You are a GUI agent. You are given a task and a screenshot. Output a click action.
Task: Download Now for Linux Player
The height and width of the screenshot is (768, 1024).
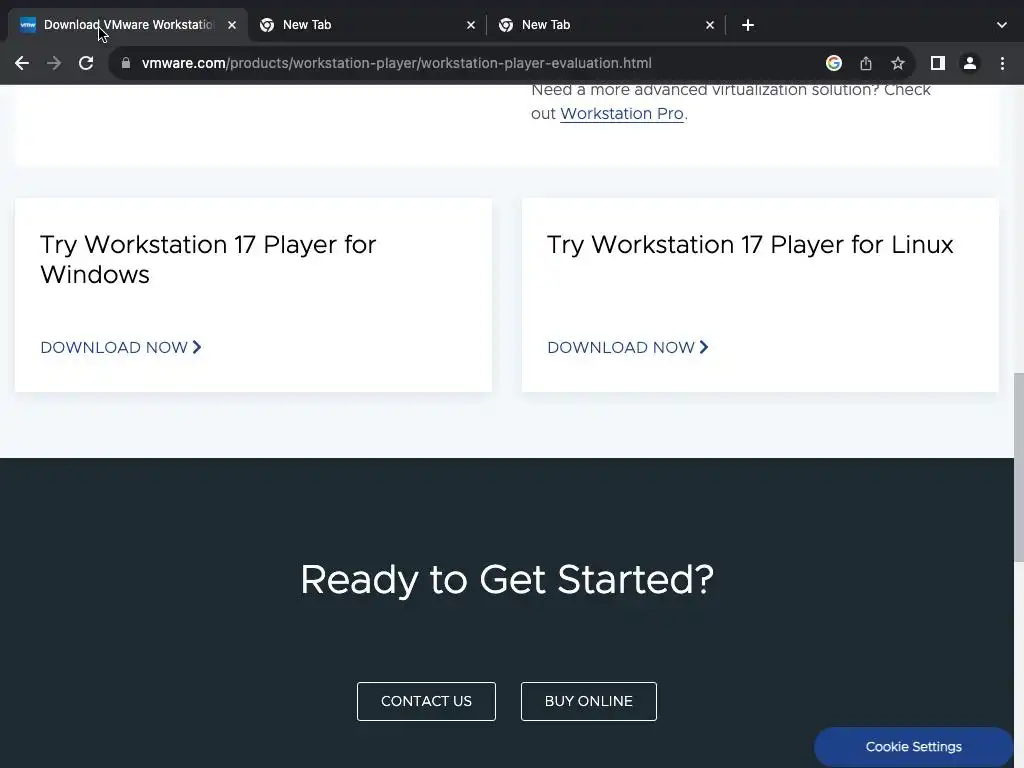pos(628,347)
